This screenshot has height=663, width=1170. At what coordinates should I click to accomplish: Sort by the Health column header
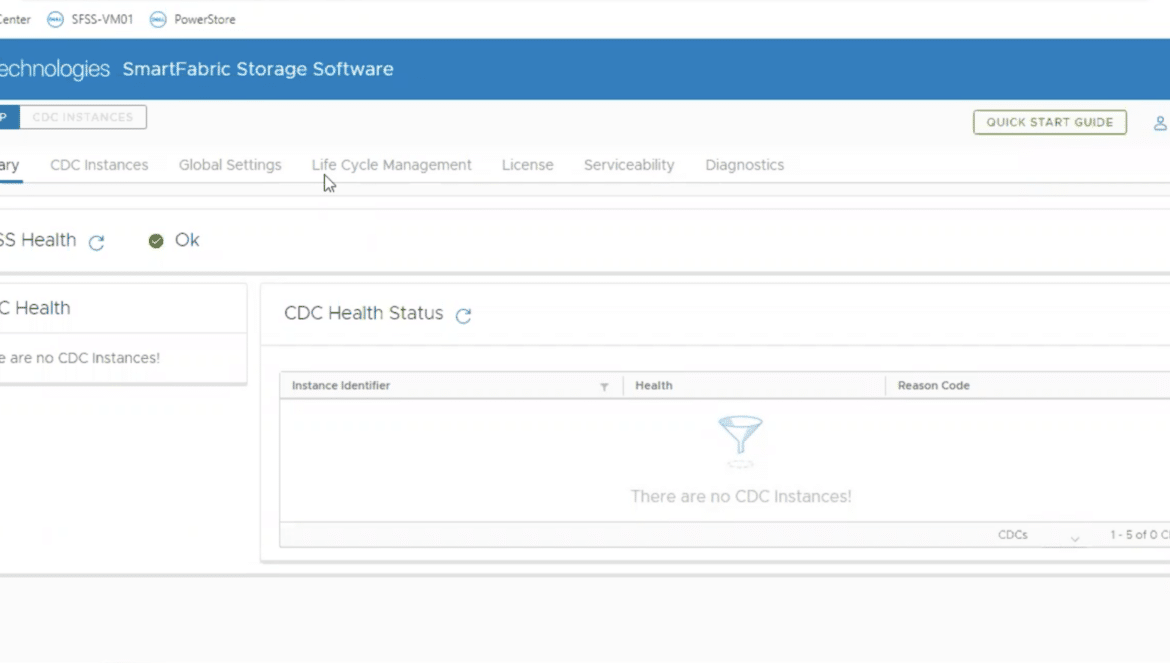tap(654, 386)
